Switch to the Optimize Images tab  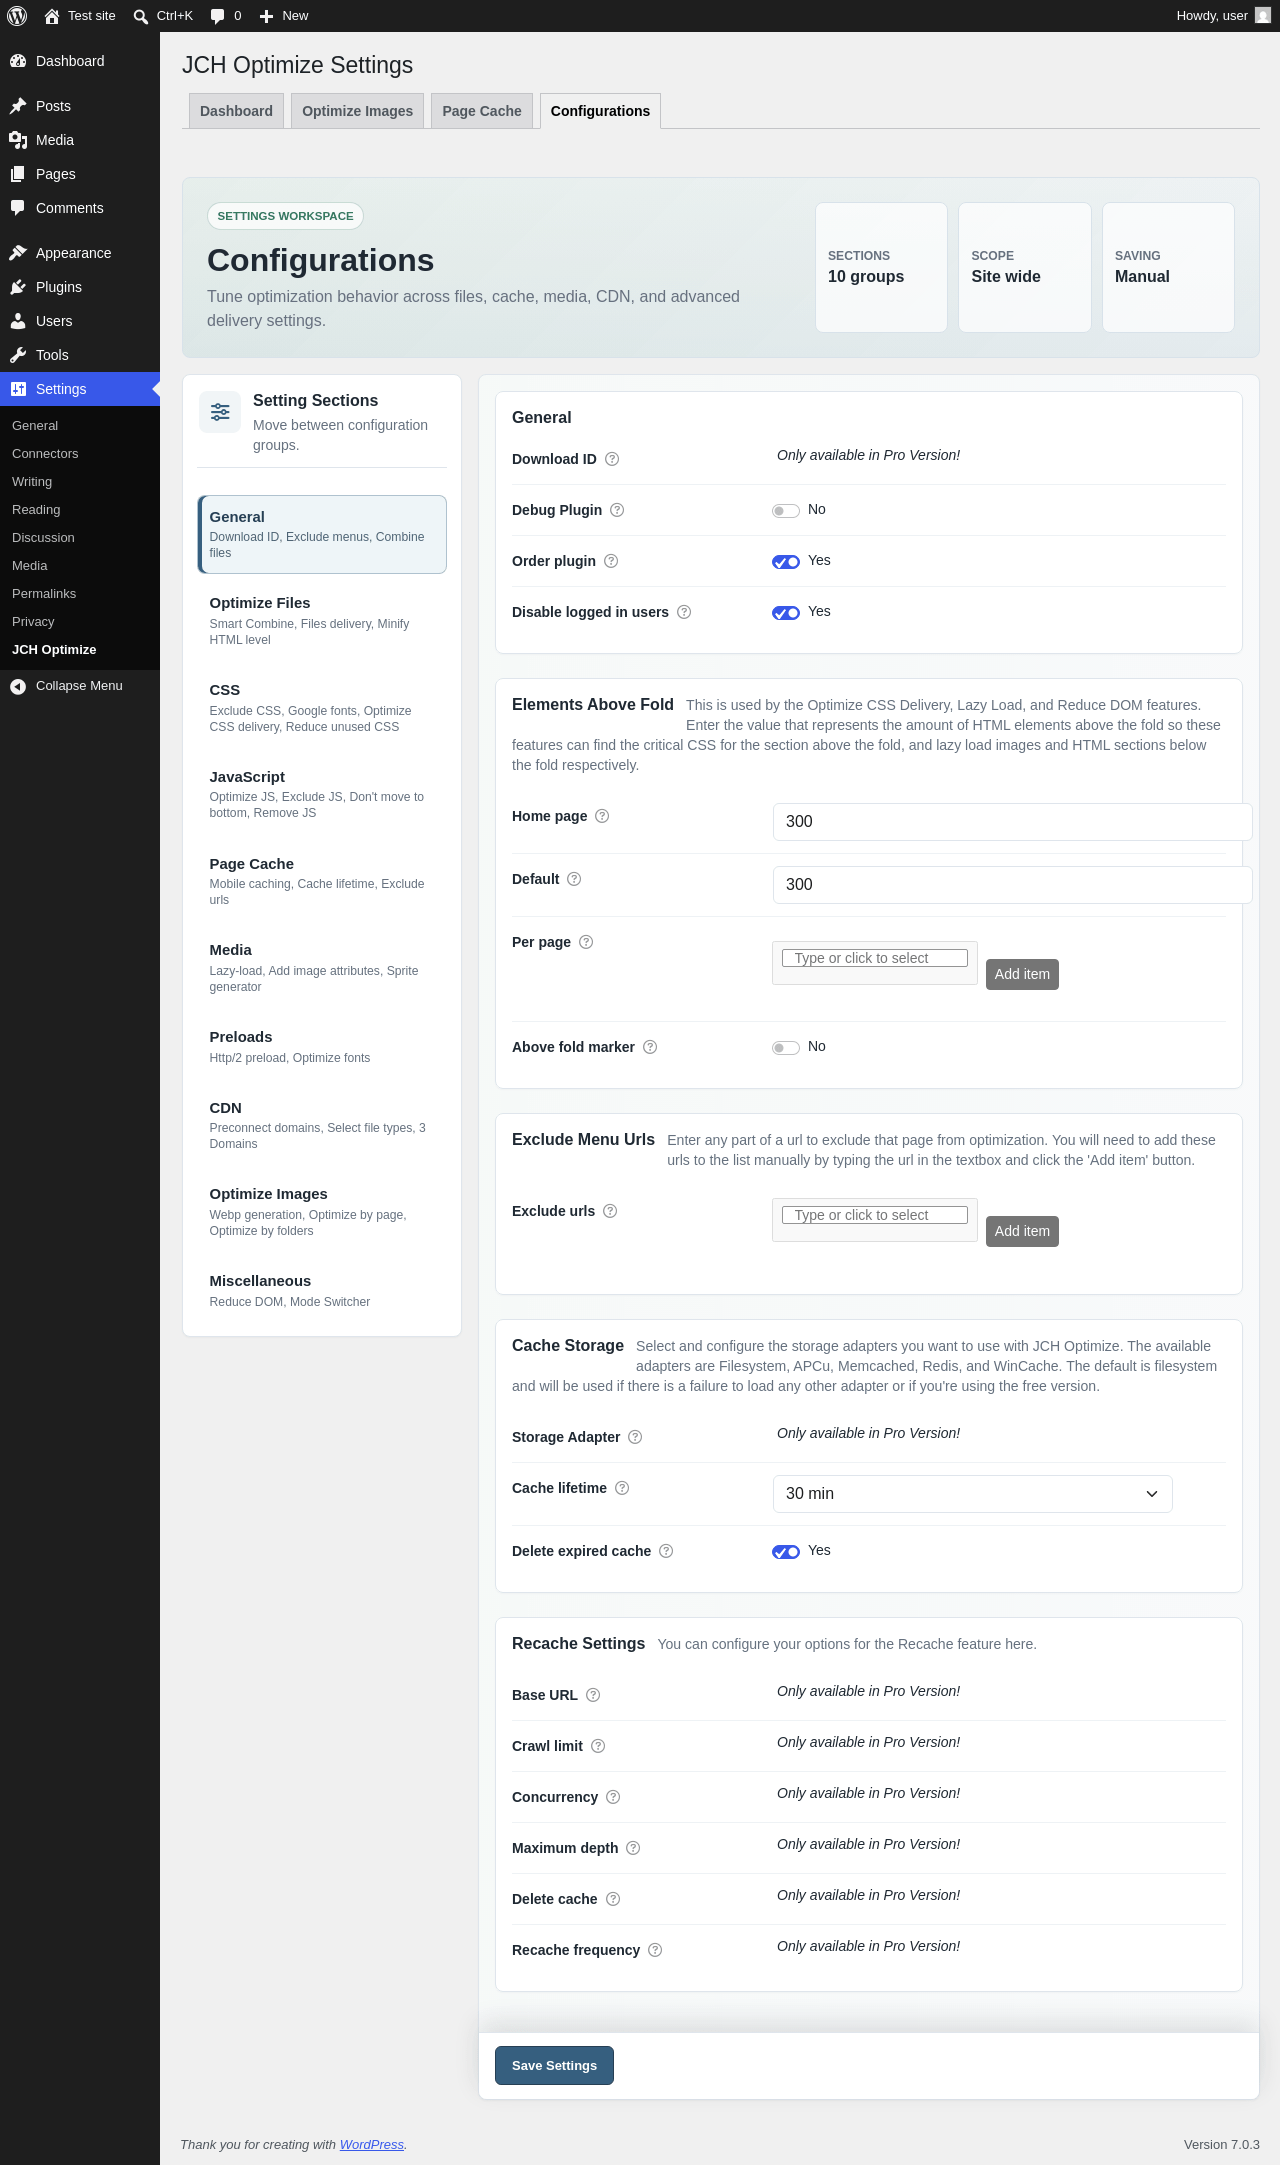[x=357, y=111]
